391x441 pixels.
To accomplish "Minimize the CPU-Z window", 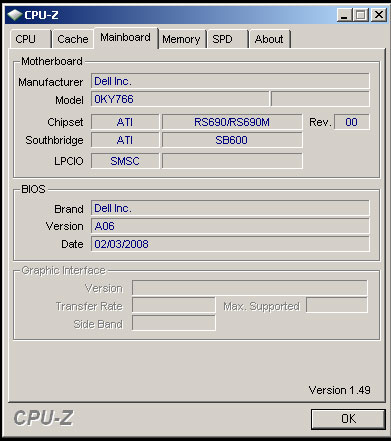I will pos(343,15).
